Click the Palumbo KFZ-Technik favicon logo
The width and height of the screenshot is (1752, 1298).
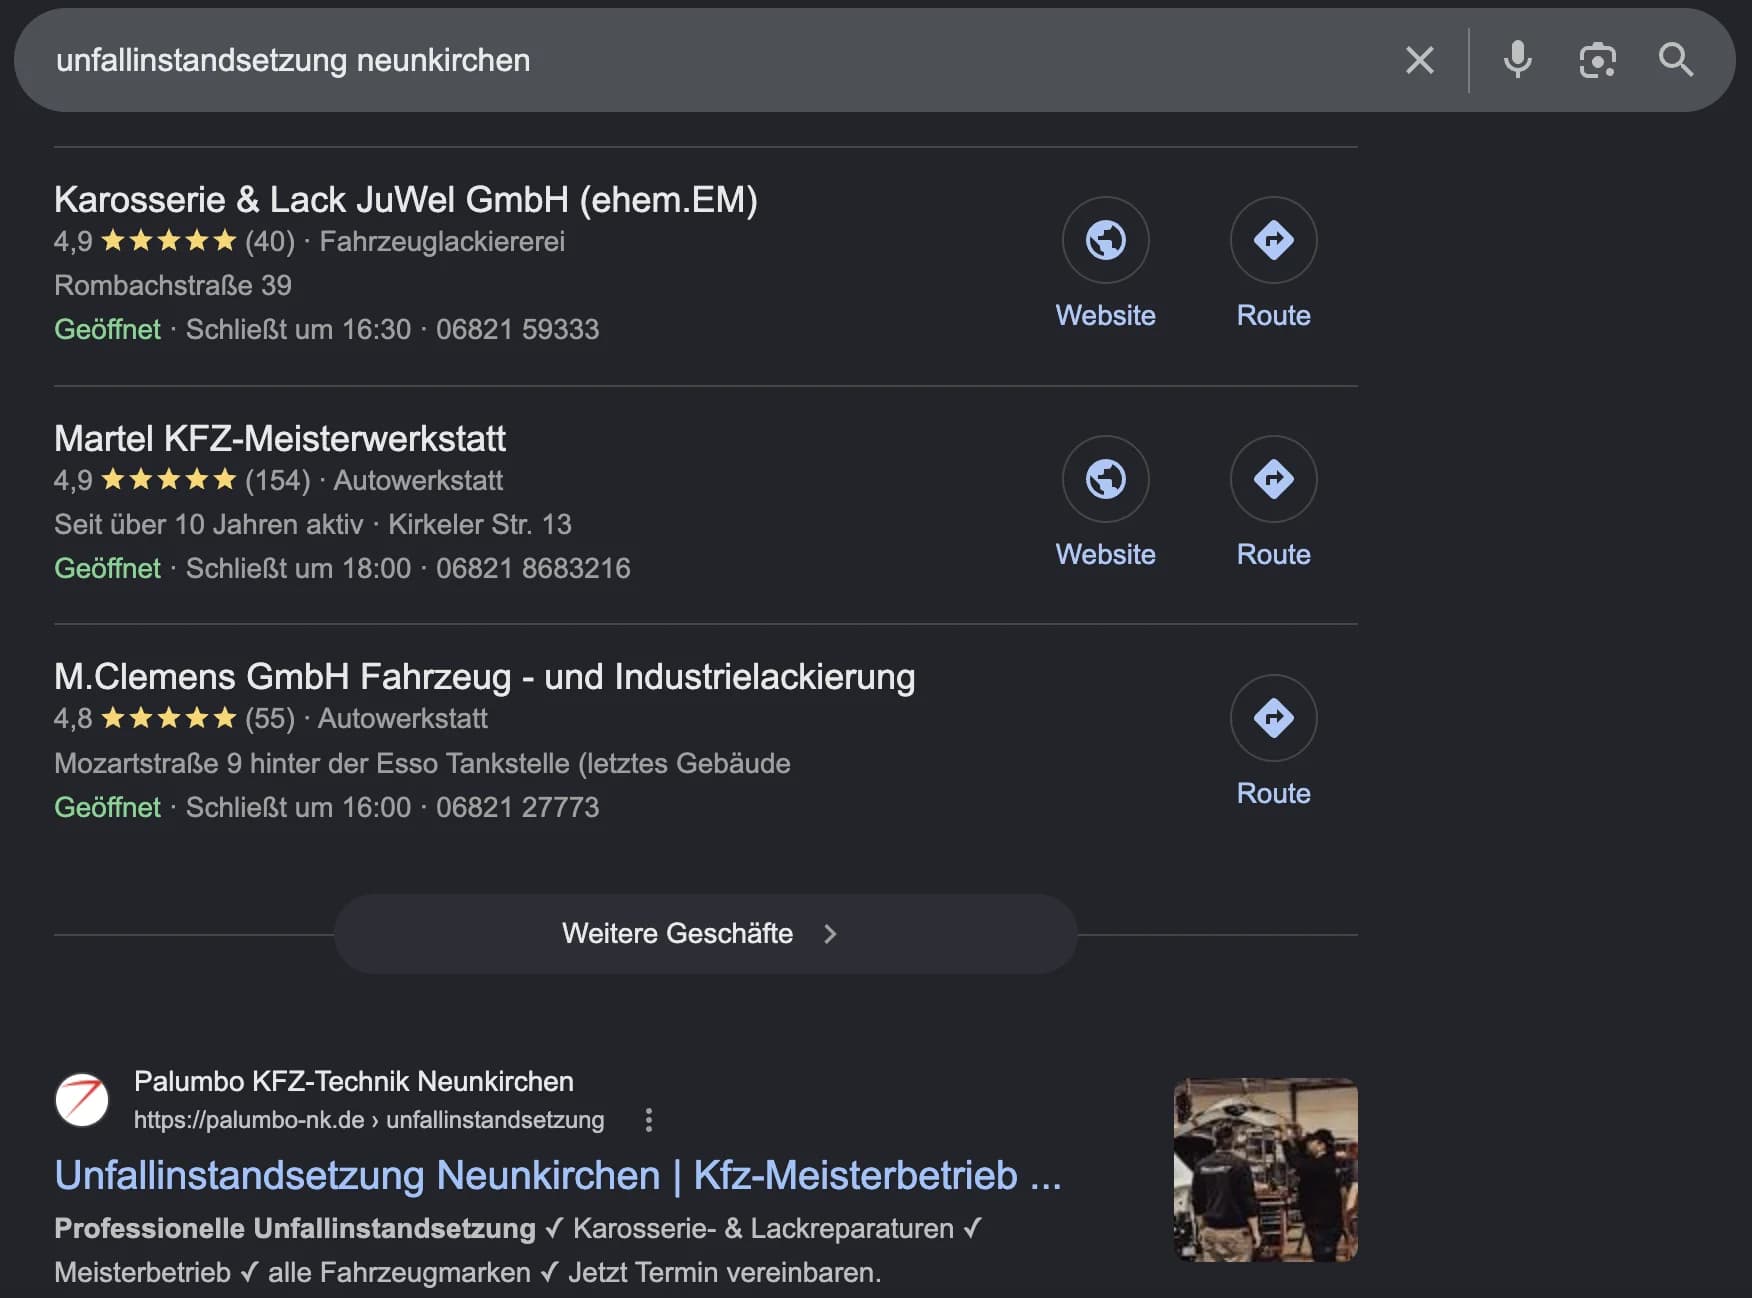pos(82,1100)
